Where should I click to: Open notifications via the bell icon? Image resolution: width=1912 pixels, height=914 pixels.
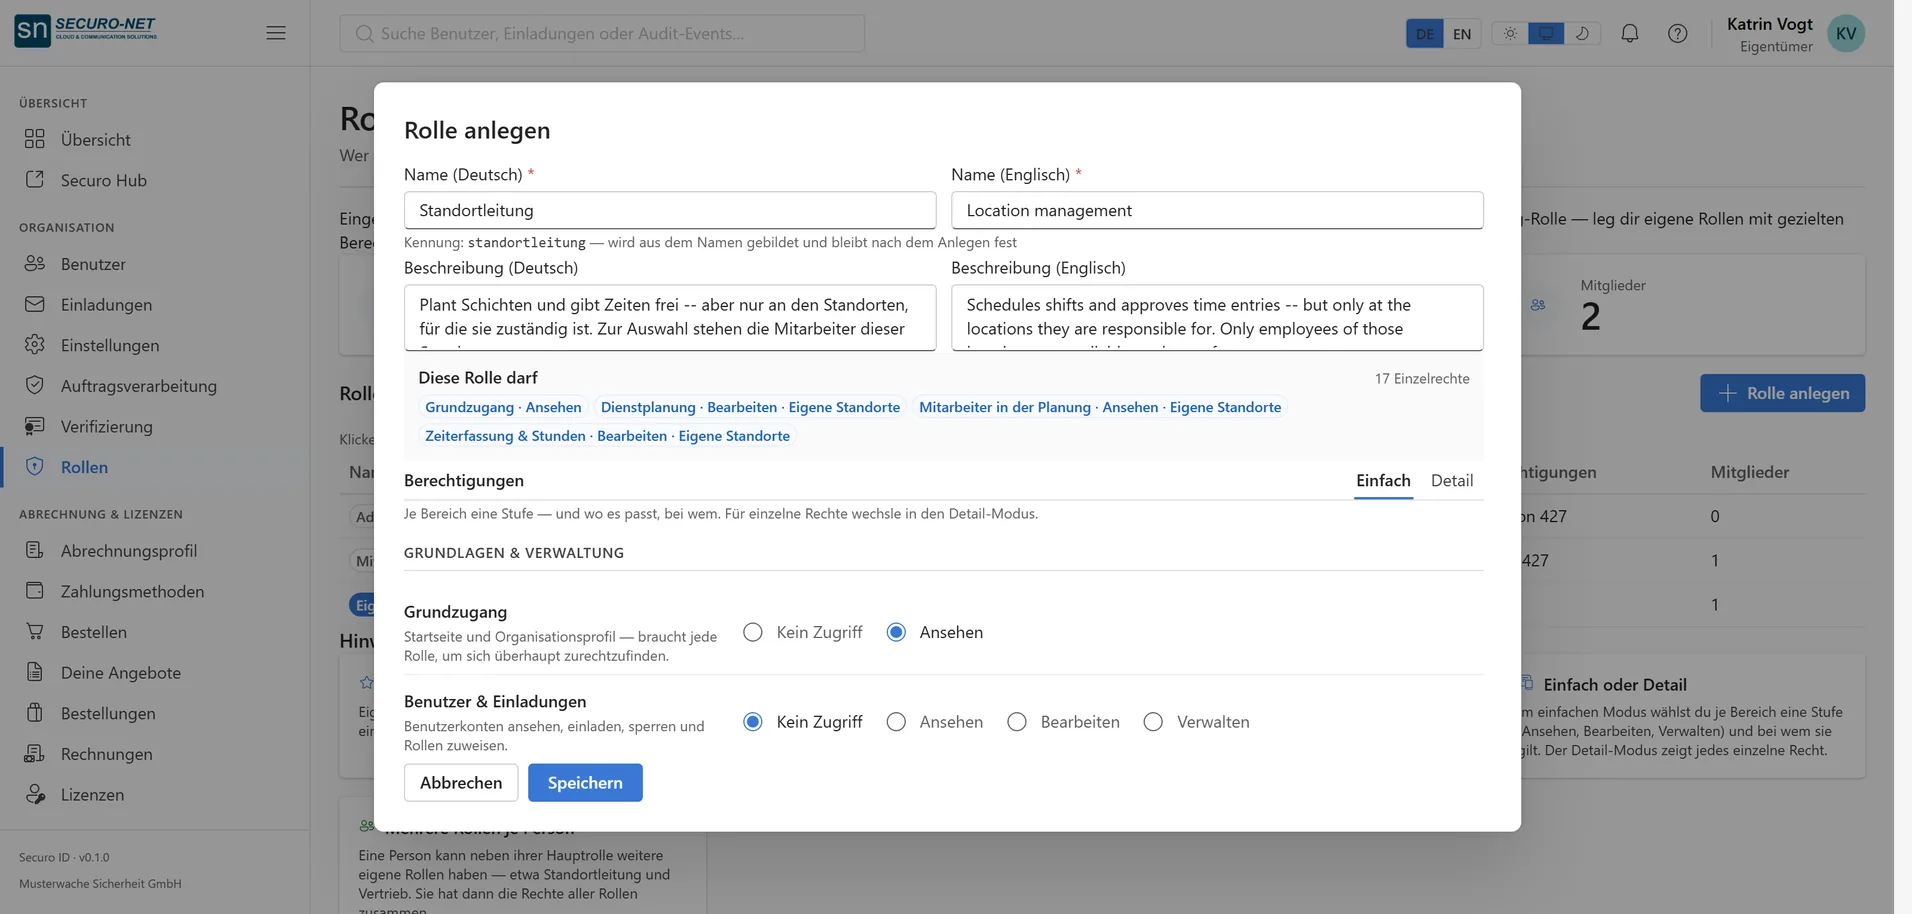click(x=1630, y=33)
